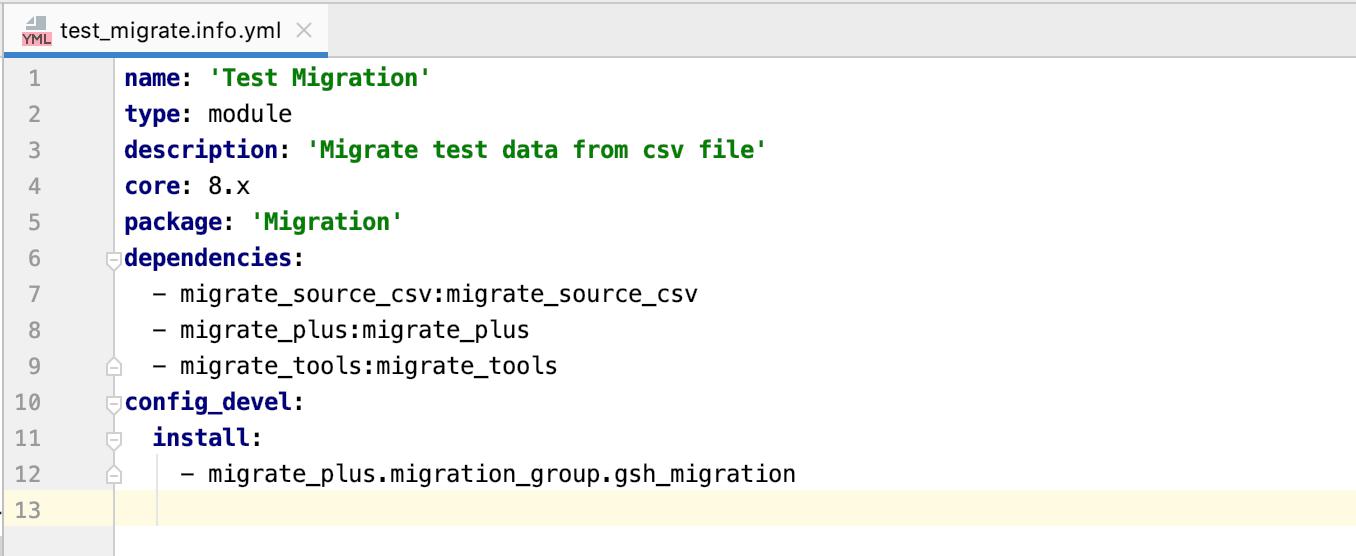Image resolution: width=1356 pixels, height=556 pixels.
Task: Collapse the config_devel block fold marker
Action: tap(114, 403)
